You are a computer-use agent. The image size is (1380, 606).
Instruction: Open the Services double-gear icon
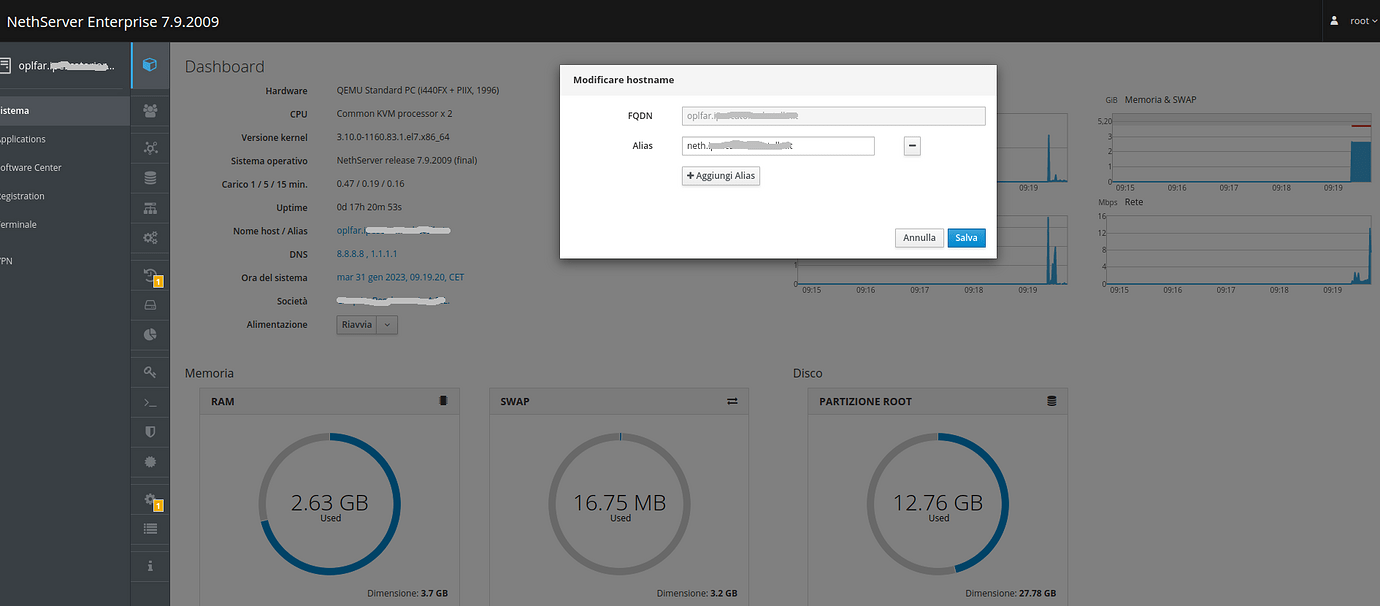pos(150,238)
